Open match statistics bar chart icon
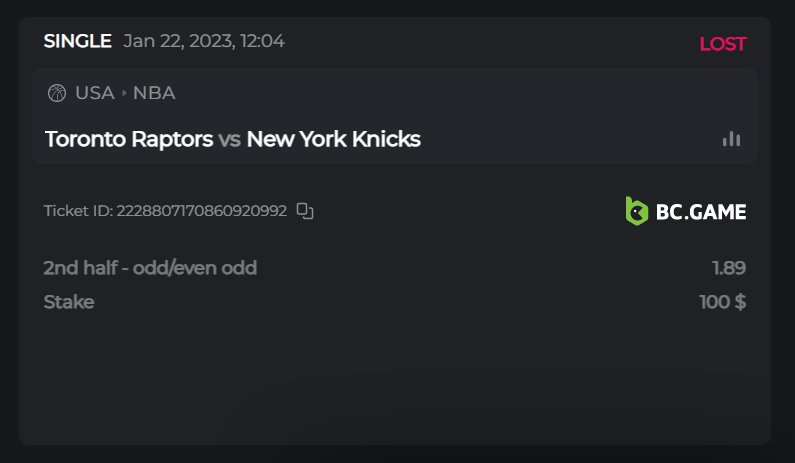 coord(732,139)
